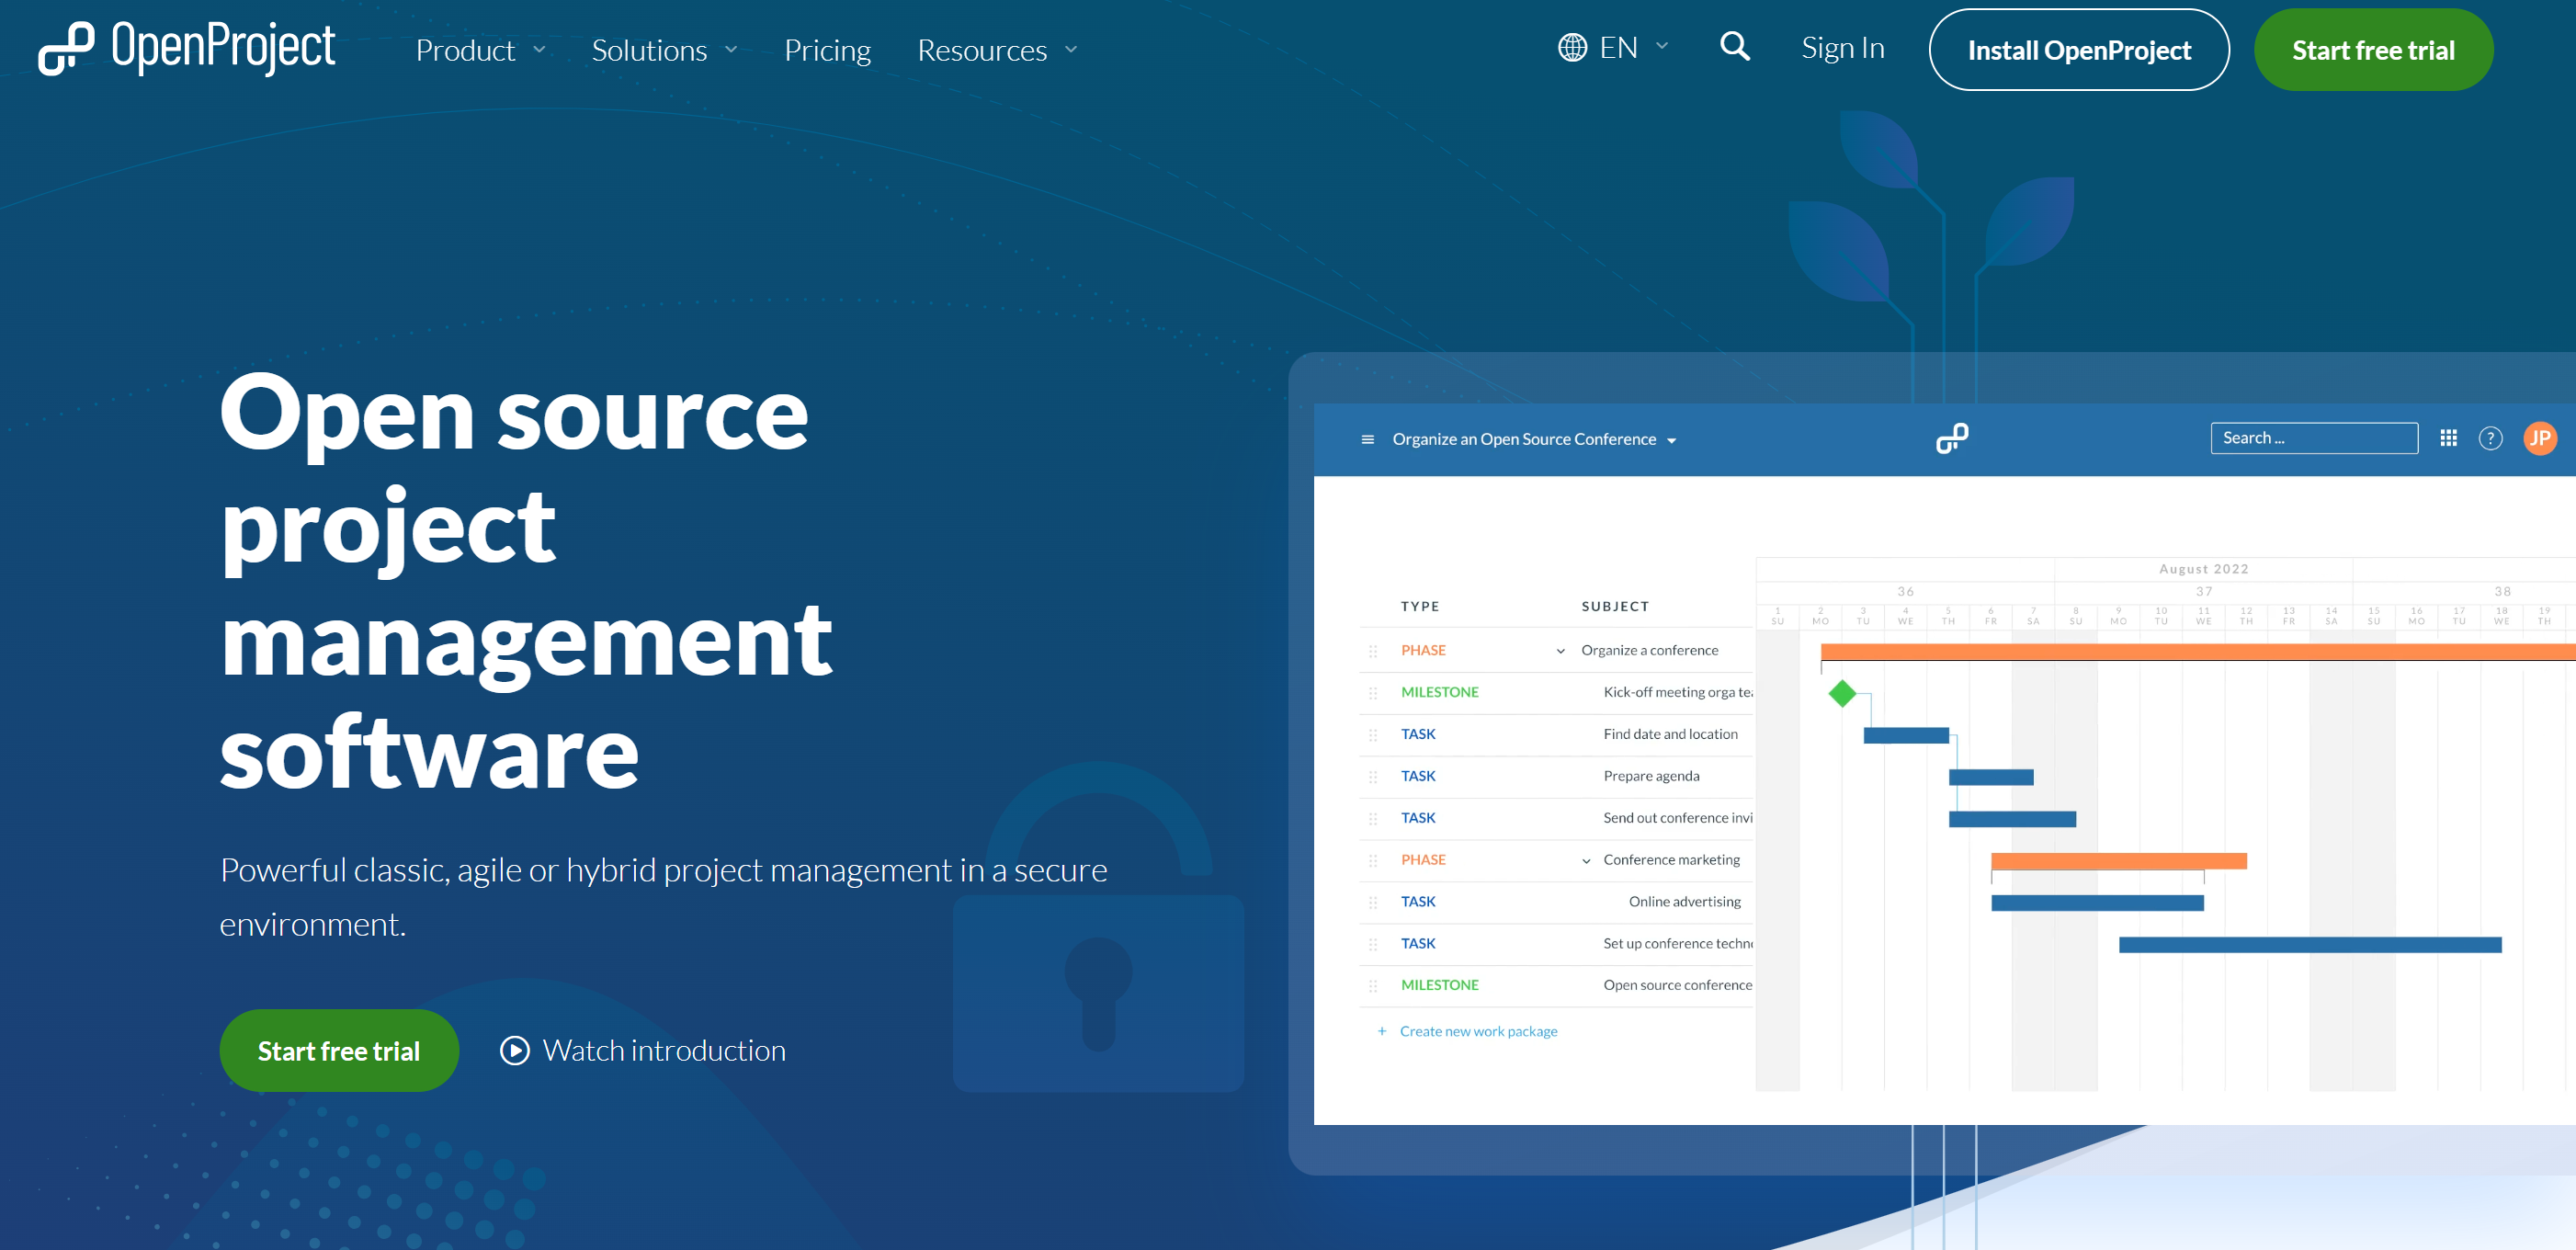Click the play icon beside Watch introduction

coord(514,1050)
